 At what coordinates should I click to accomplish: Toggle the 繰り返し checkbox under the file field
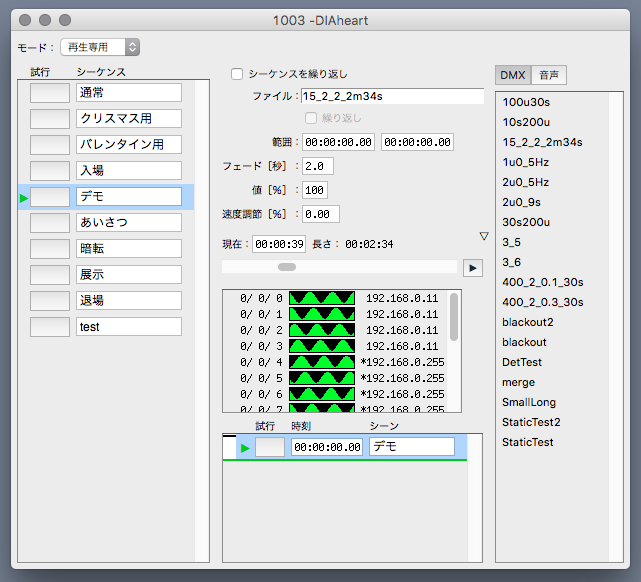311,118
